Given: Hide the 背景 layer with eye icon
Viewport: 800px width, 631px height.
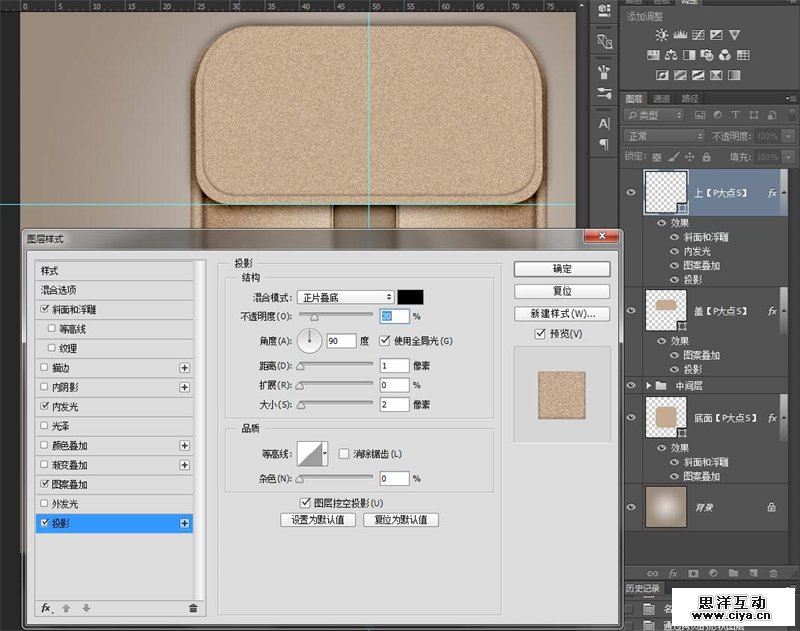Looking at the screenshot, I should pos(631,507).
